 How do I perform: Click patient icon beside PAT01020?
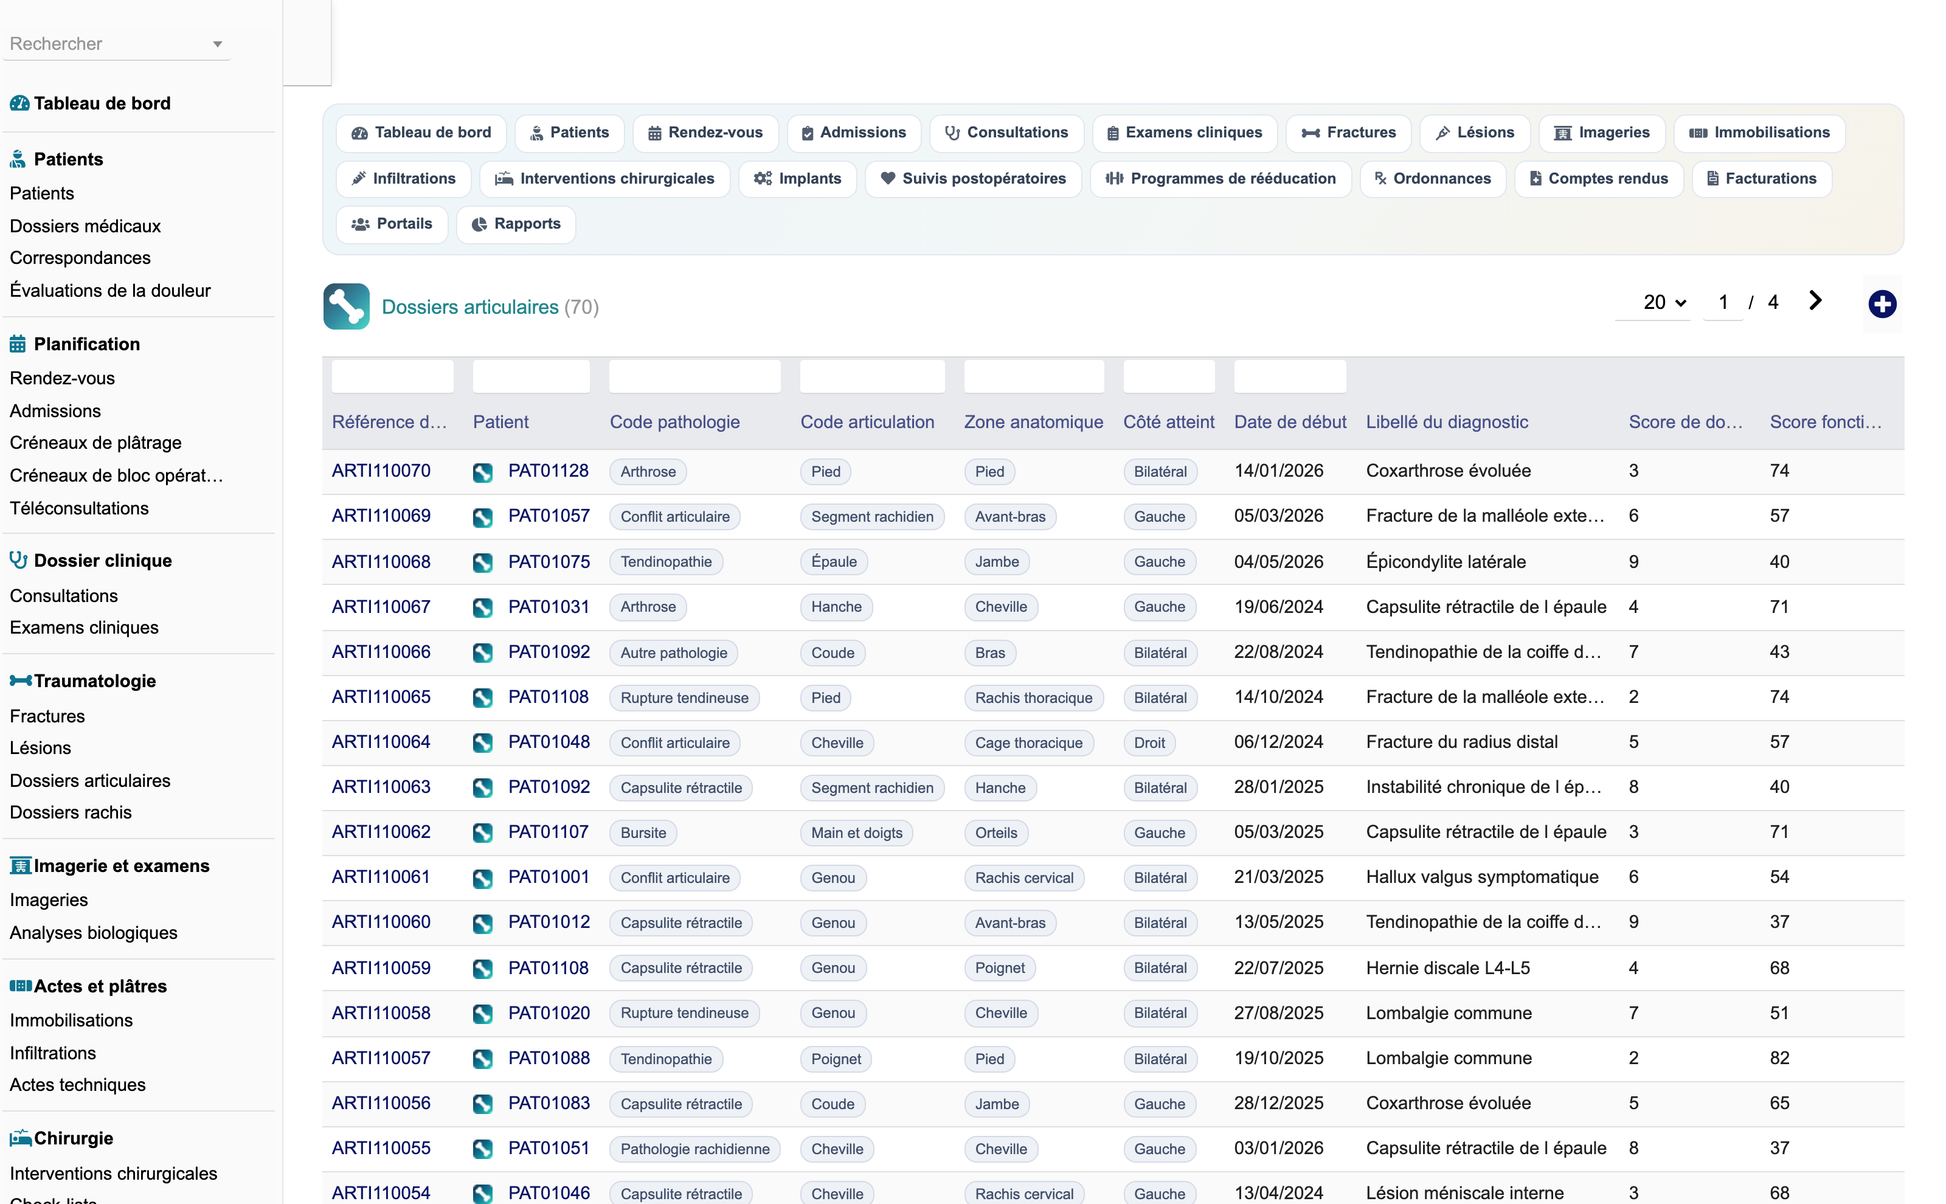[483, 1013]
